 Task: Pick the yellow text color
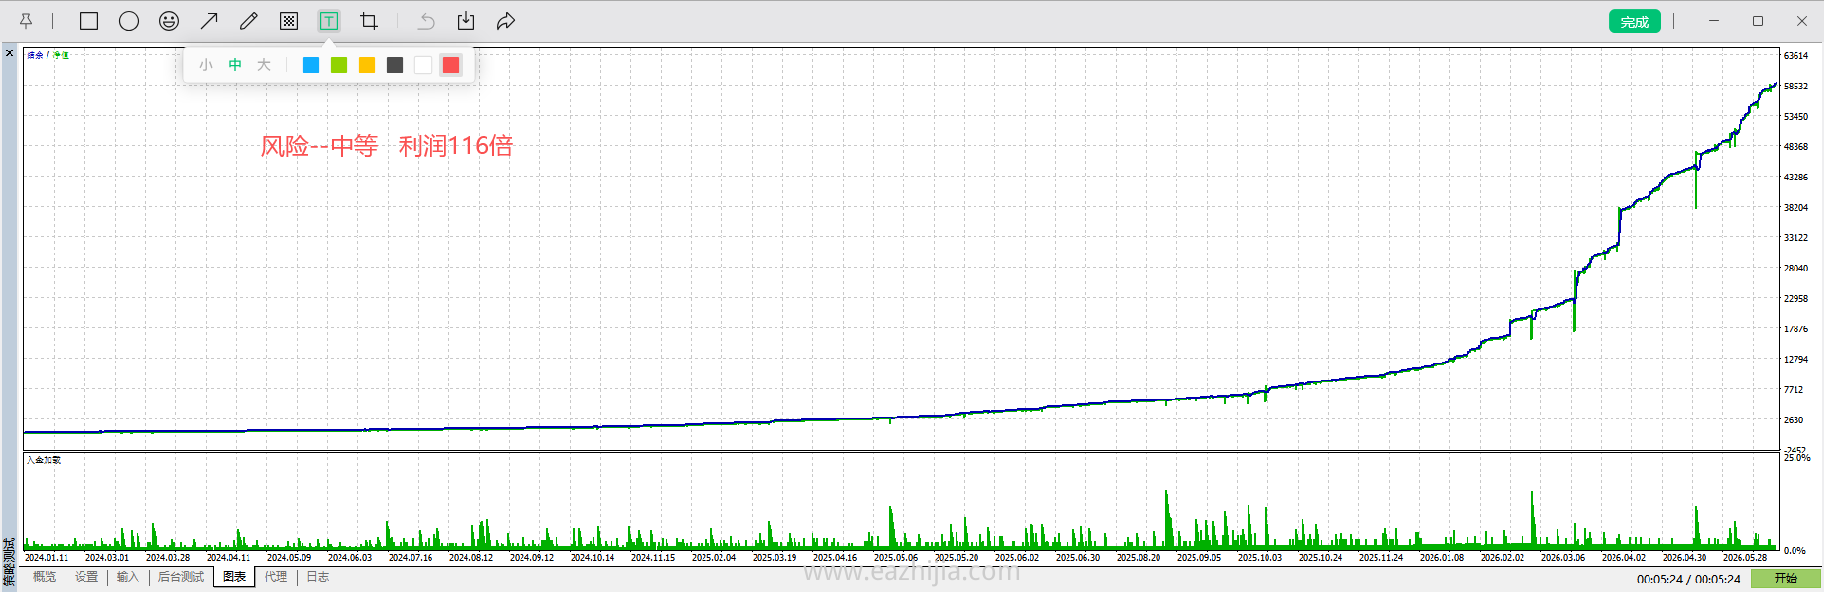[367, 65]
